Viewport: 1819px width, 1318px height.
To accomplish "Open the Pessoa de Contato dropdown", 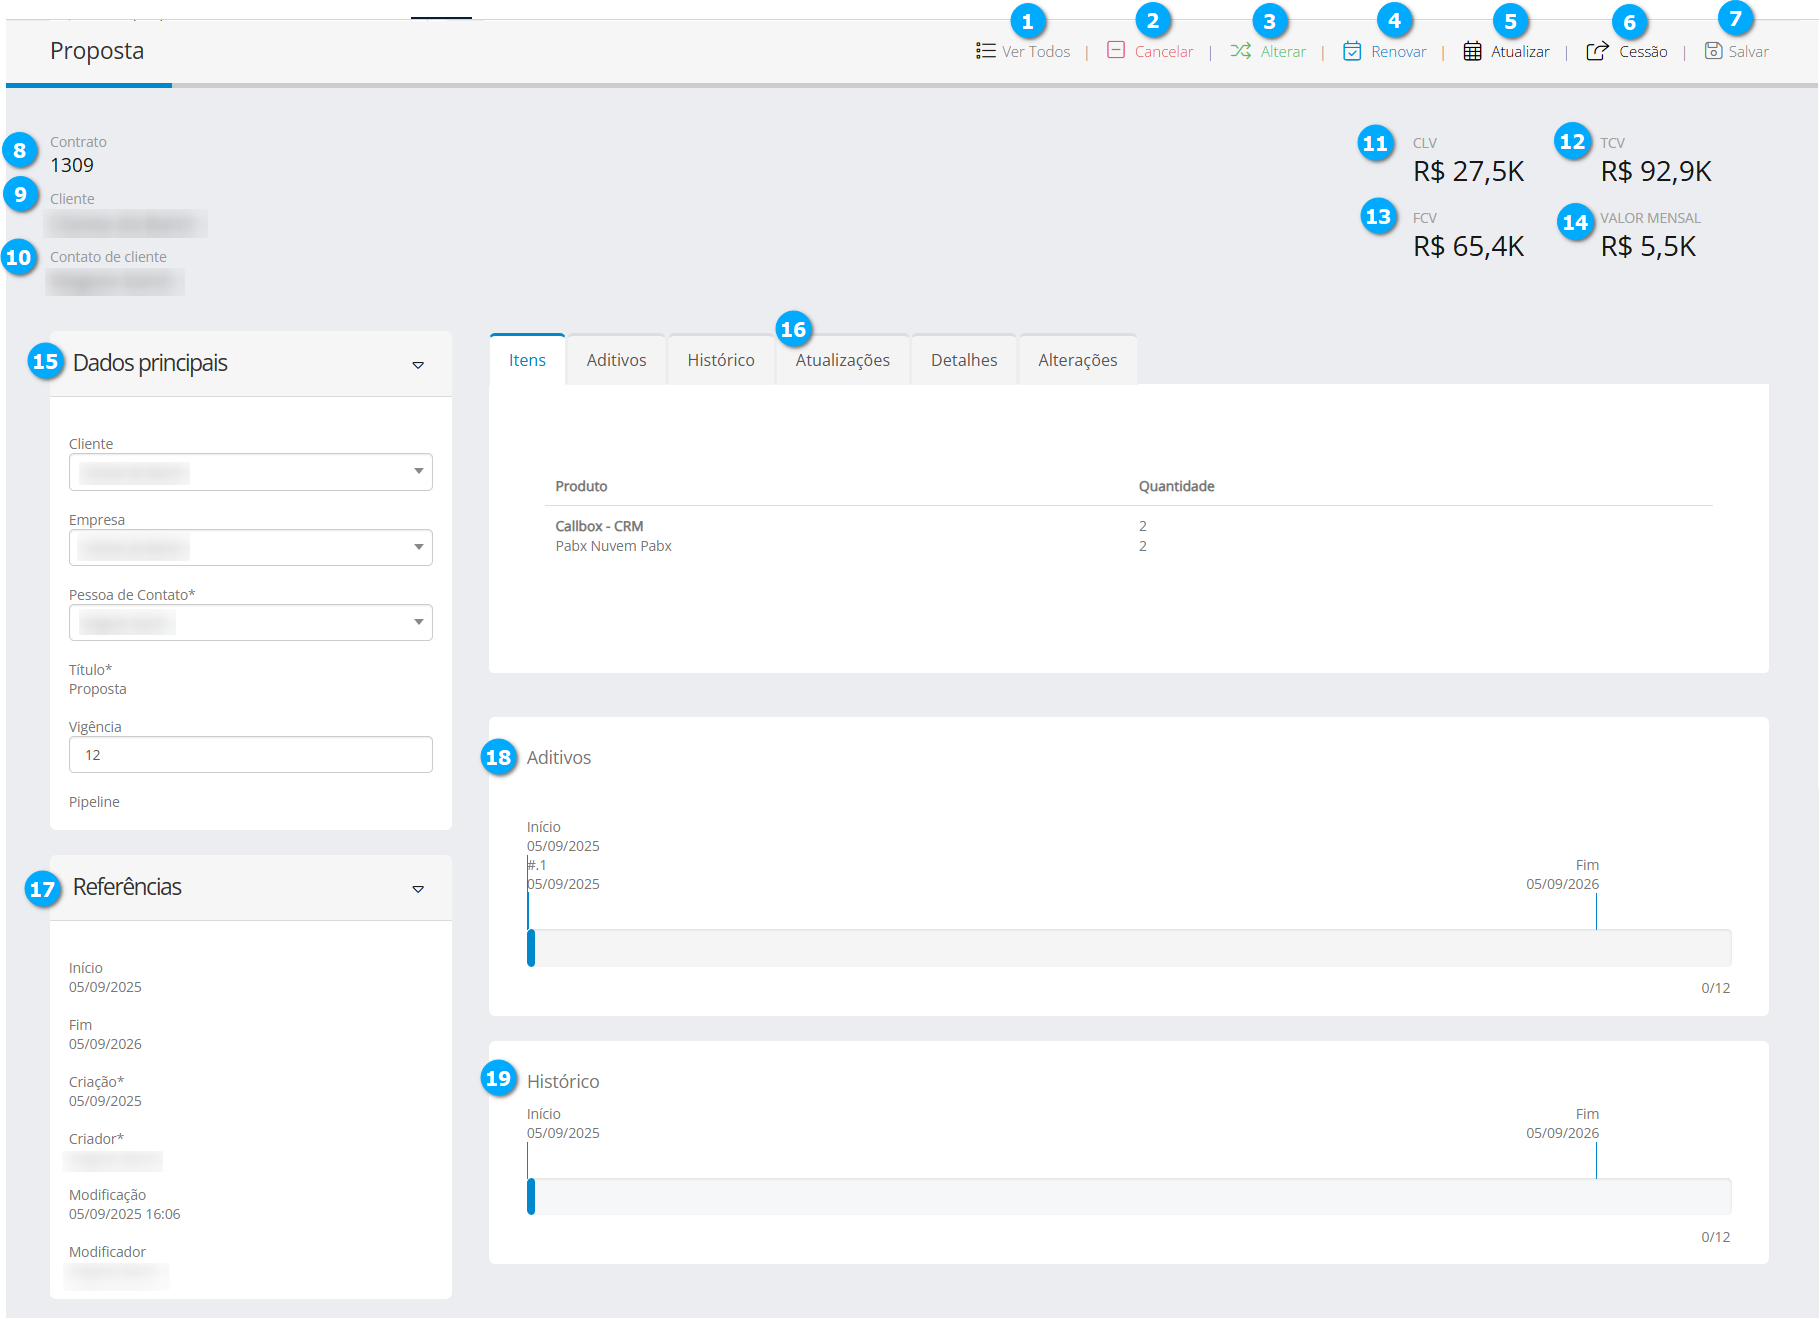I will (418, 622).
